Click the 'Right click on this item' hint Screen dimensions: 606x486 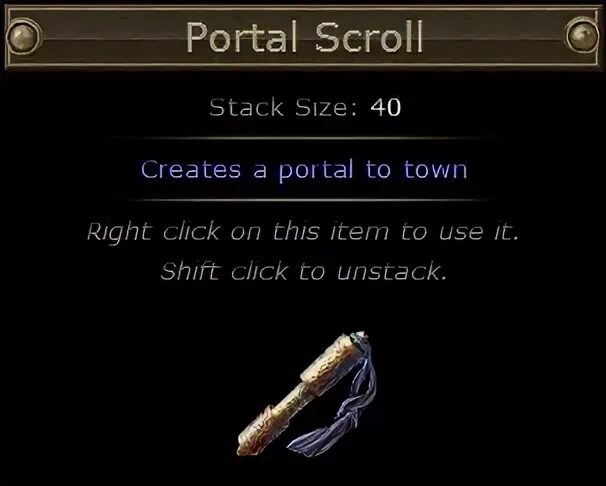tap(303, 232)
